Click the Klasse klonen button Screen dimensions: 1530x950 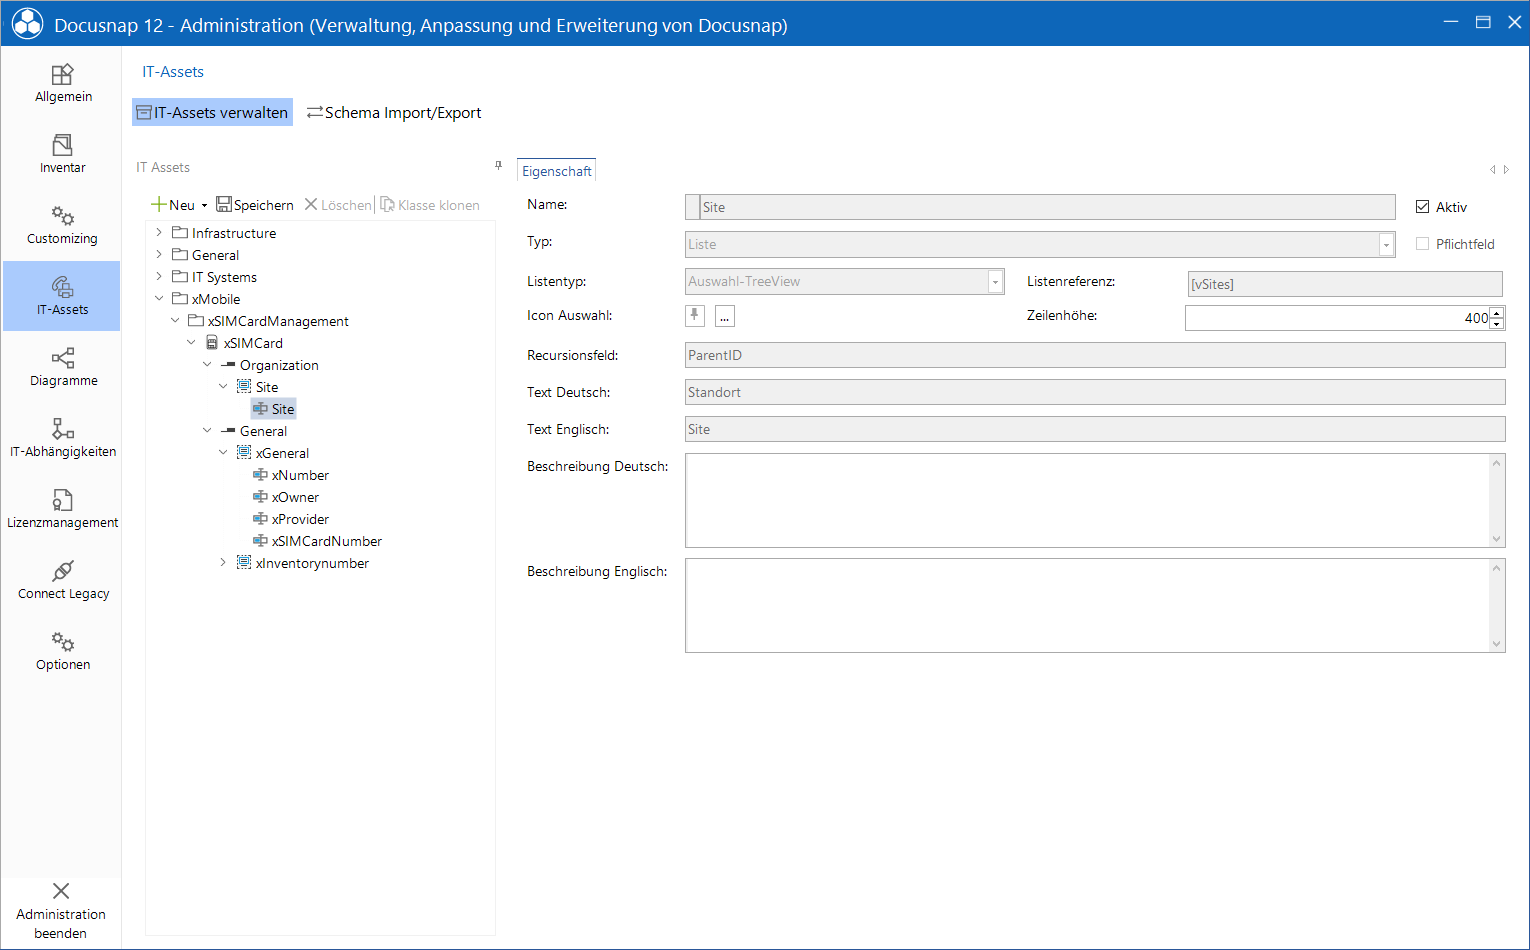pos(430,205)
